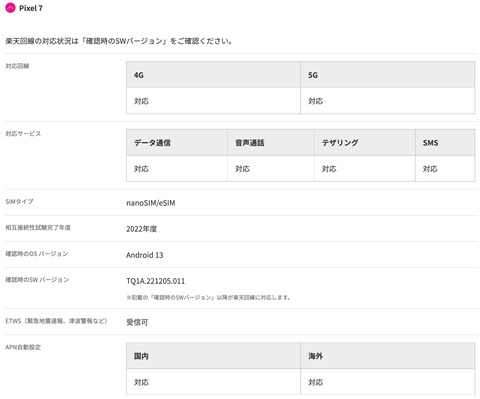Viewport: 480px width, 399px height.
Task: Select the 5G column header cell
Action: coord(388,75)
